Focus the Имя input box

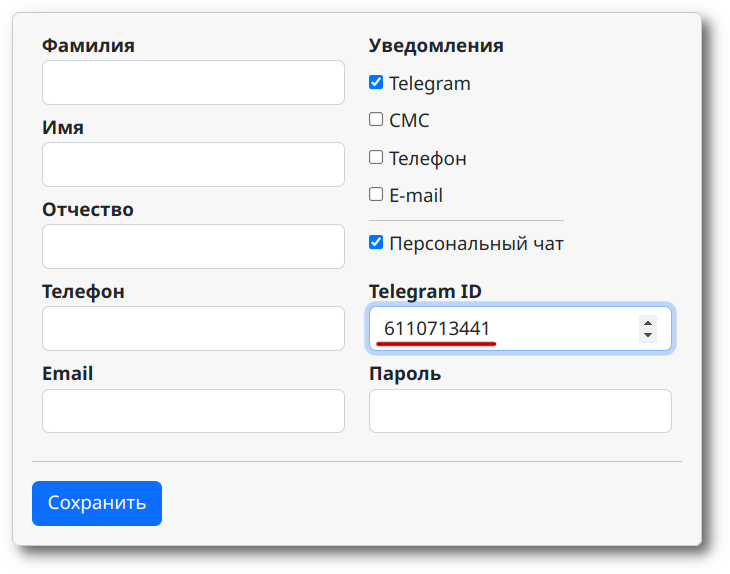click(x=193, y=164)
